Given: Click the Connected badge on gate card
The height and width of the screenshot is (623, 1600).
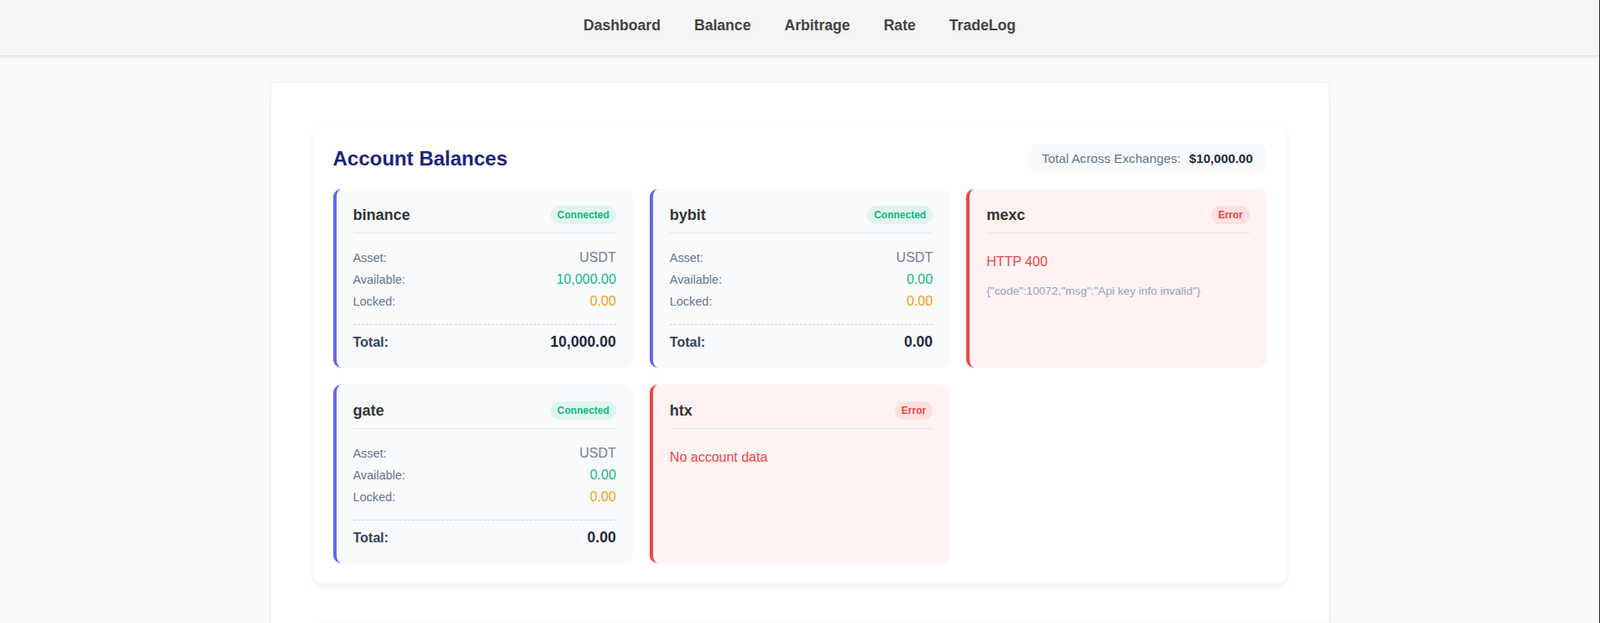Looking at the screenshot, I should (x=583, y=411).
